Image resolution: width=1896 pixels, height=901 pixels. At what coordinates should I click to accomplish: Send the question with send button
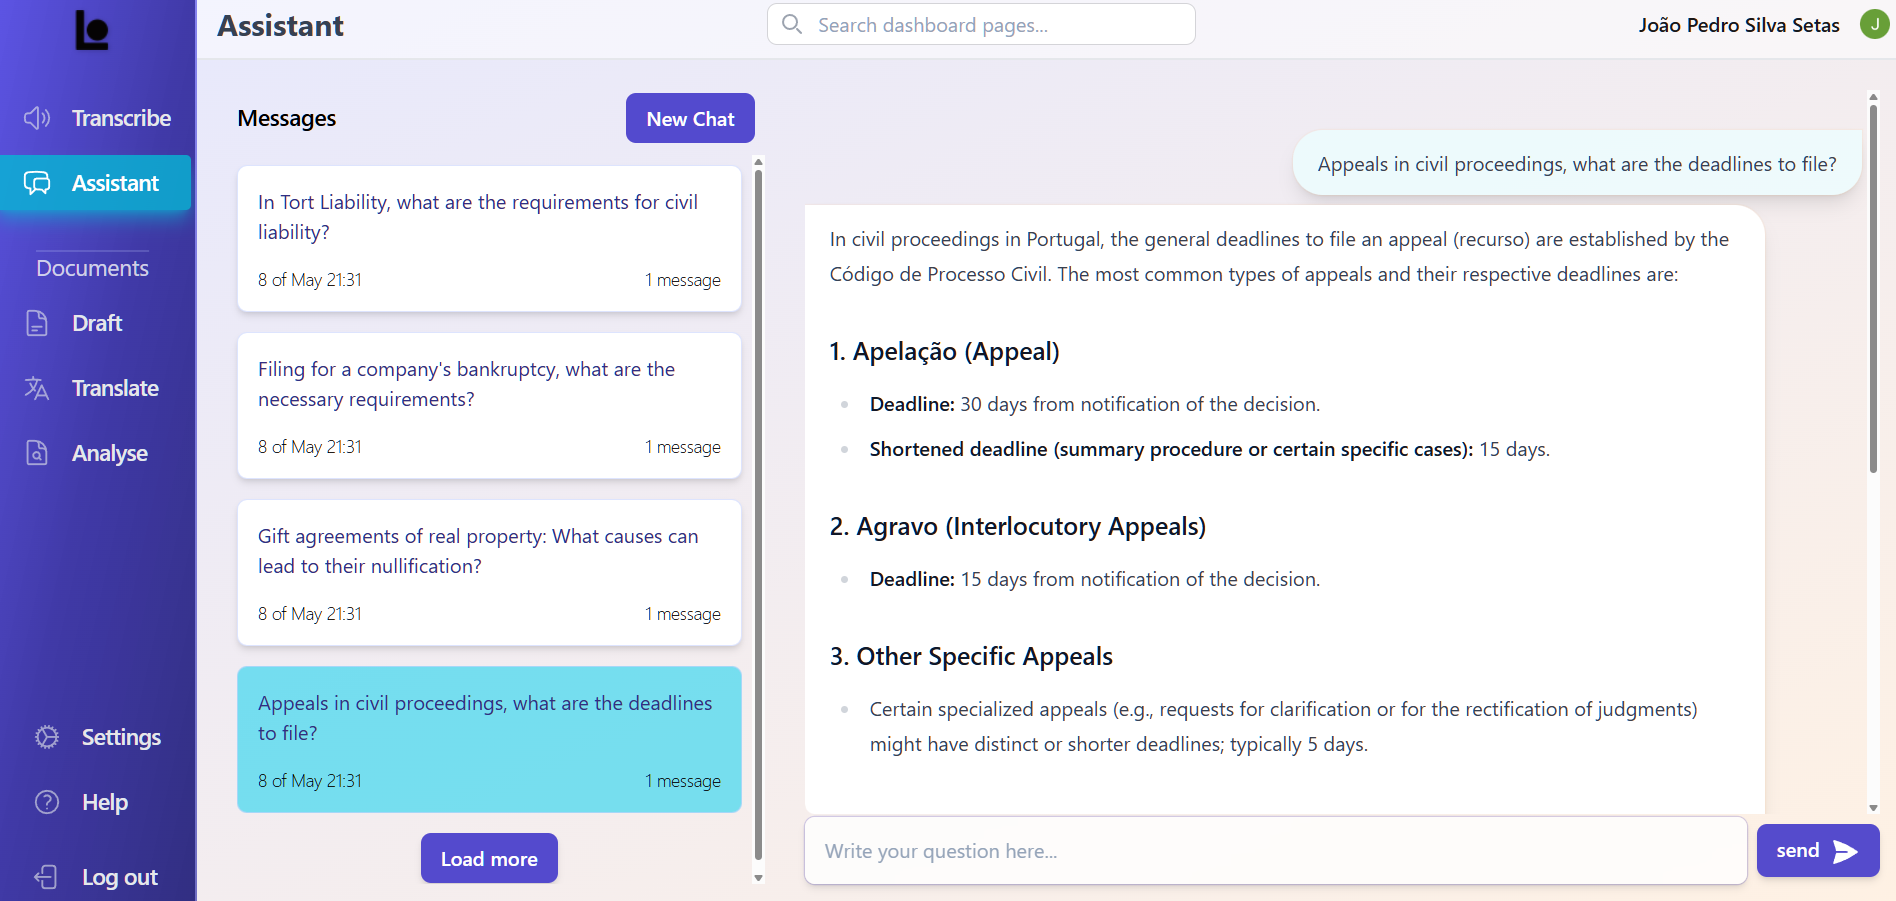point(1817,851)
